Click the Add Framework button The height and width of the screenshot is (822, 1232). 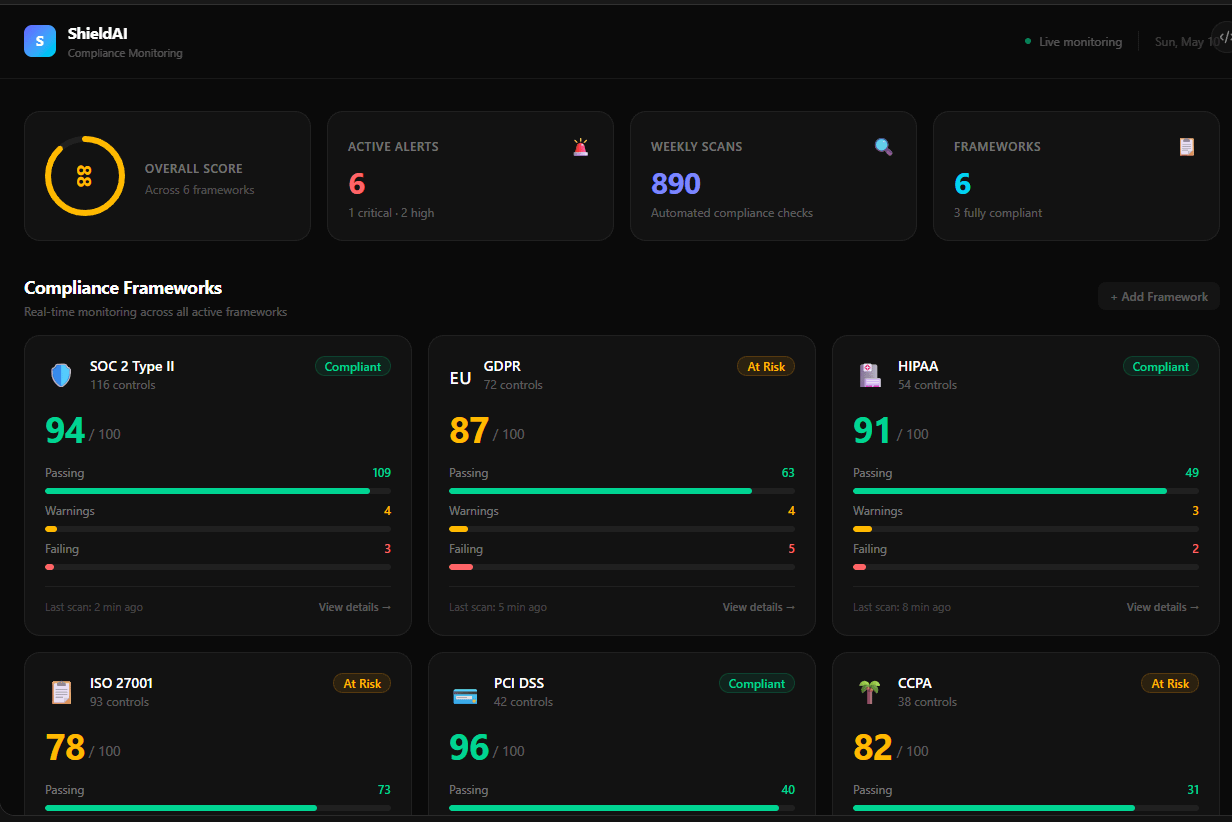pos(1159,296)
